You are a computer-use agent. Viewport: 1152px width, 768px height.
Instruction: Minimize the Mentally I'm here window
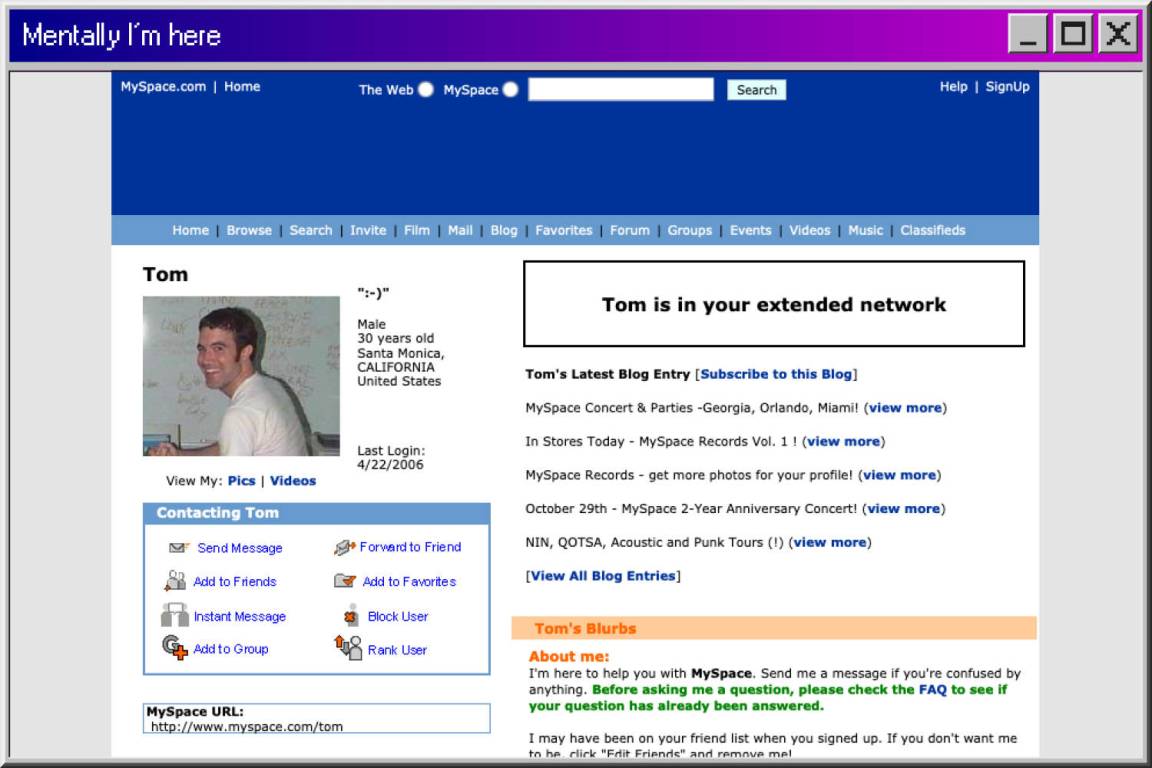[1027, 34]
